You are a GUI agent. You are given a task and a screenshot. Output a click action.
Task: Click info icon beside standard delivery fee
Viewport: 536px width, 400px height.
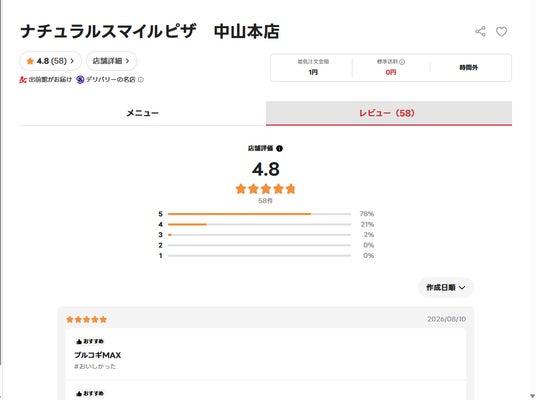(402, 62)
